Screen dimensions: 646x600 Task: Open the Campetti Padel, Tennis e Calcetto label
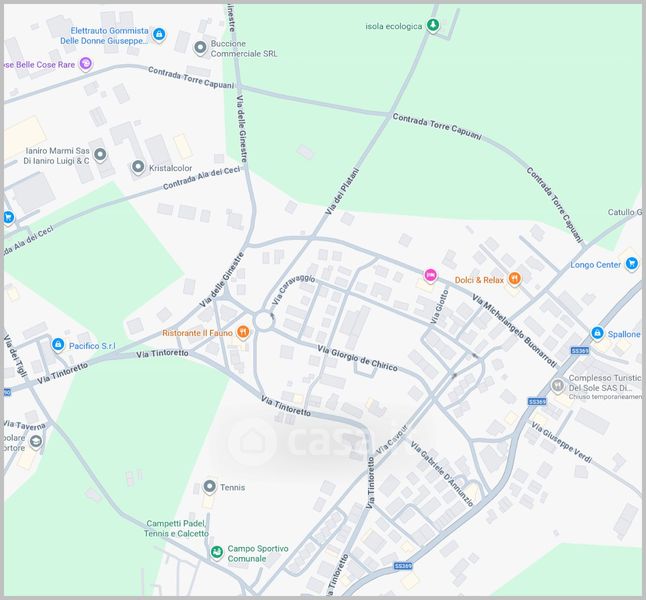coord(176,528)
